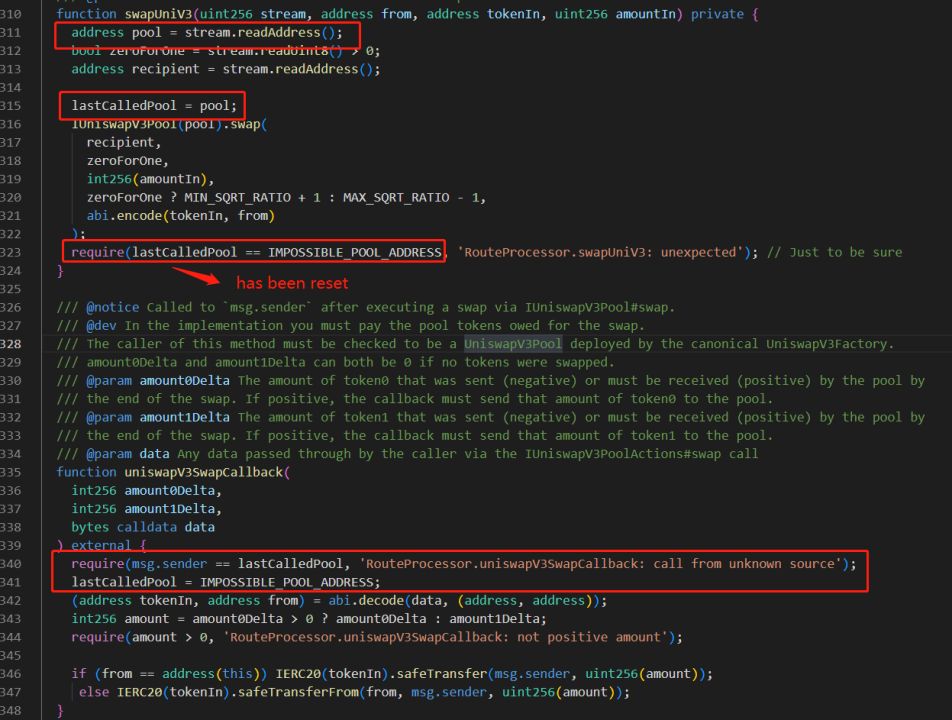Click '@notice' tag on line 326
Screen dimensions: 952x720
point(113,307)
